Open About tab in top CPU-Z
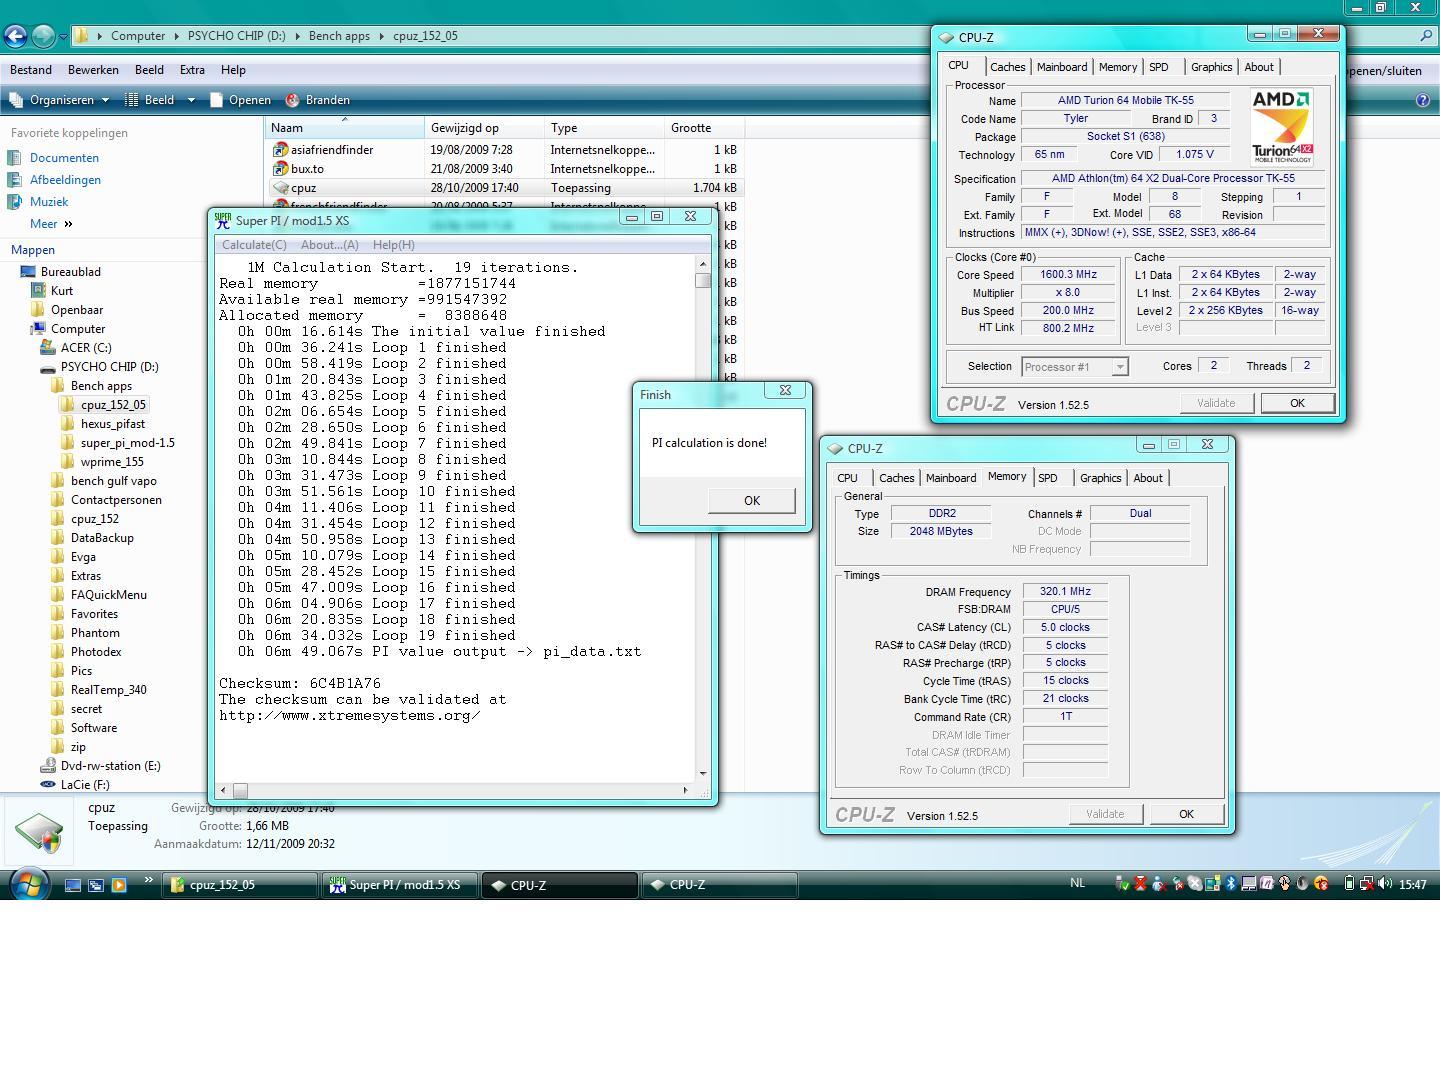 point(1259,67)
